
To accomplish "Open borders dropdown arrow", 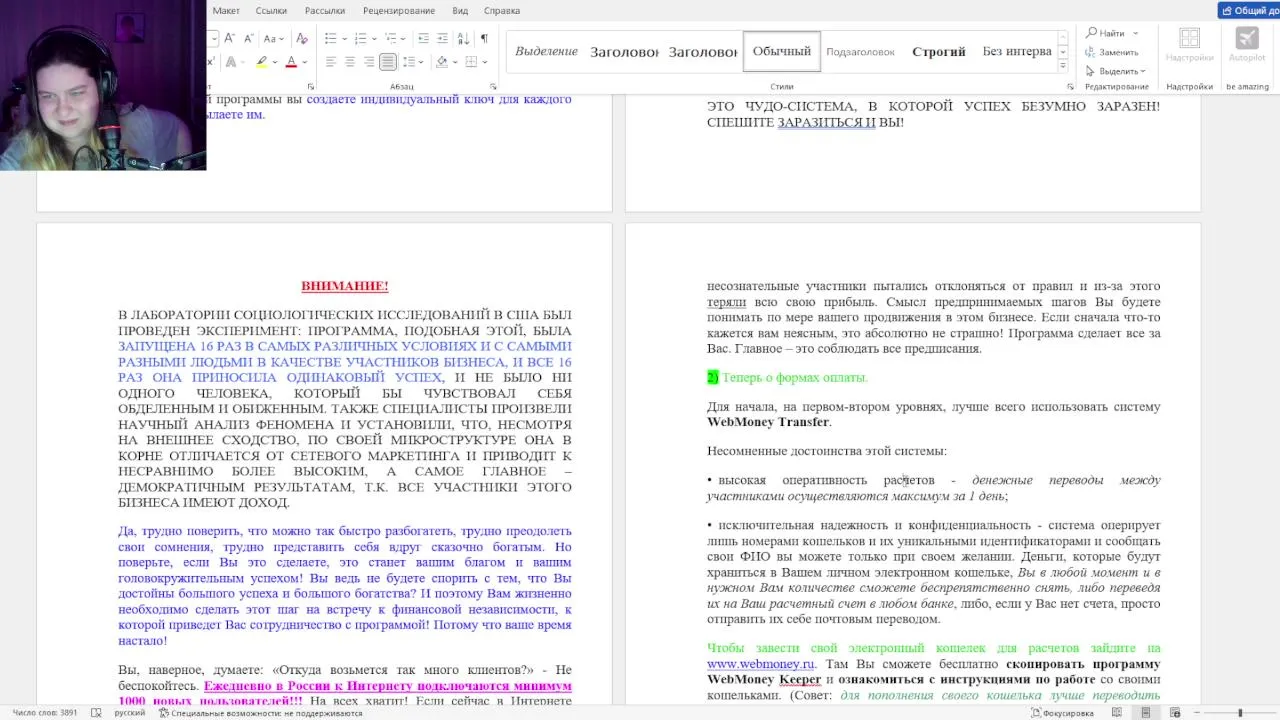I will [485, 62].
